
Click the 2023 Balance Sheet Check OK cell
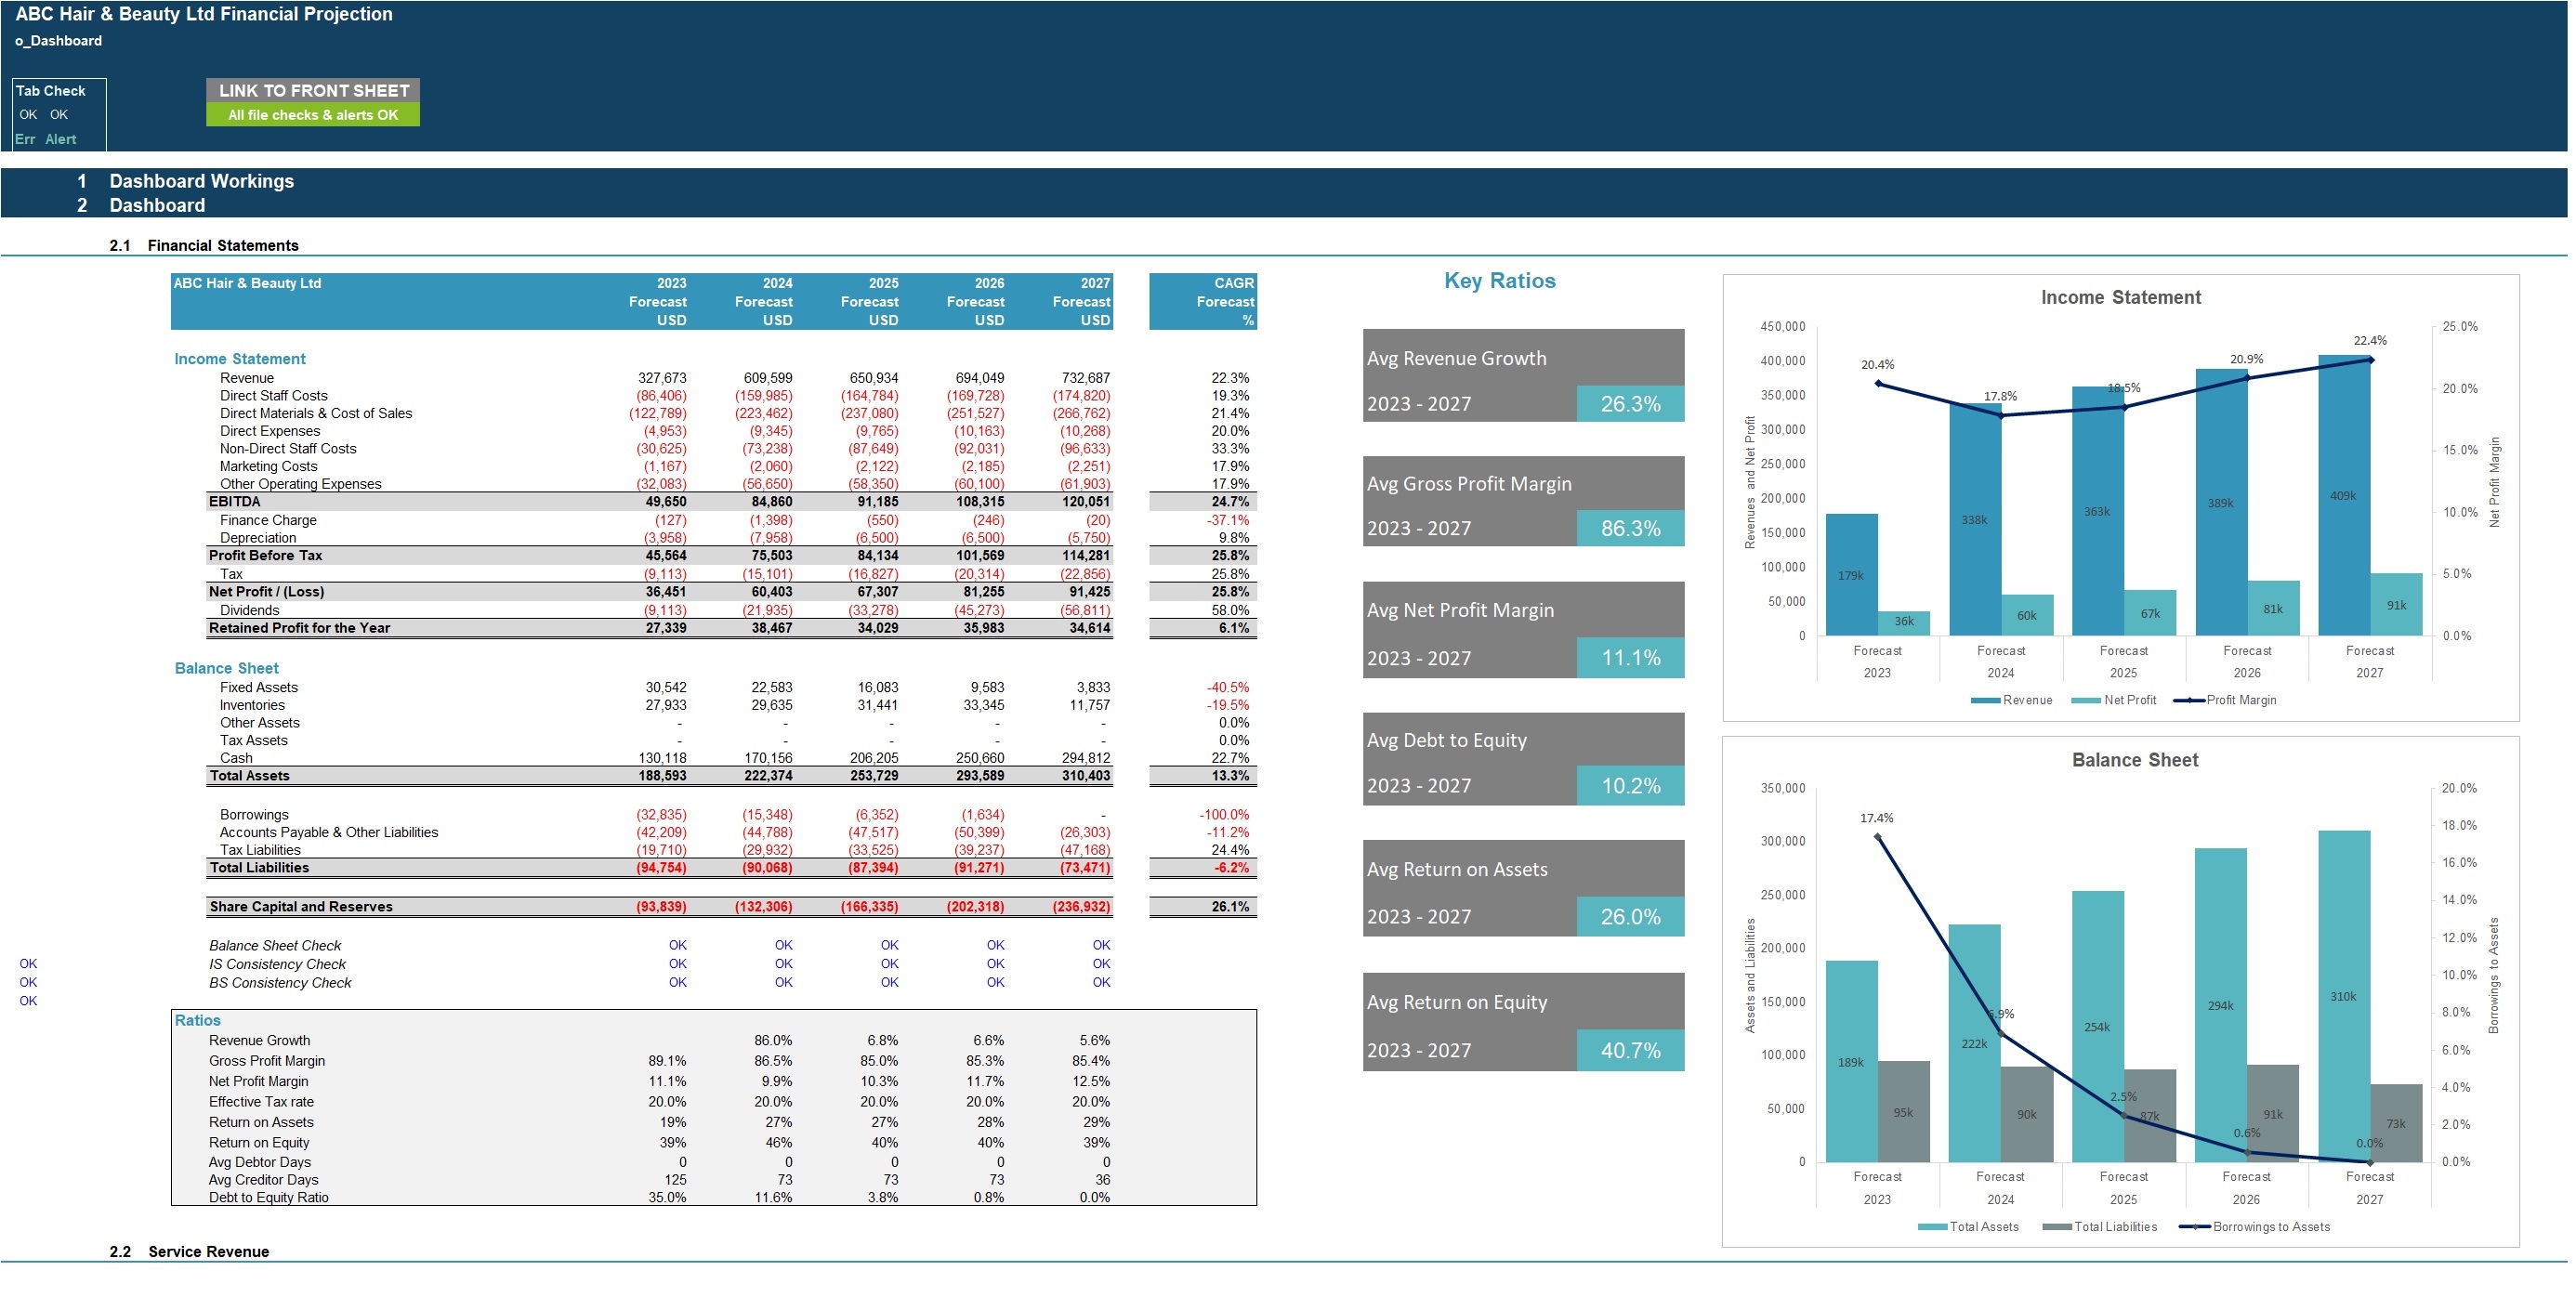677,946
